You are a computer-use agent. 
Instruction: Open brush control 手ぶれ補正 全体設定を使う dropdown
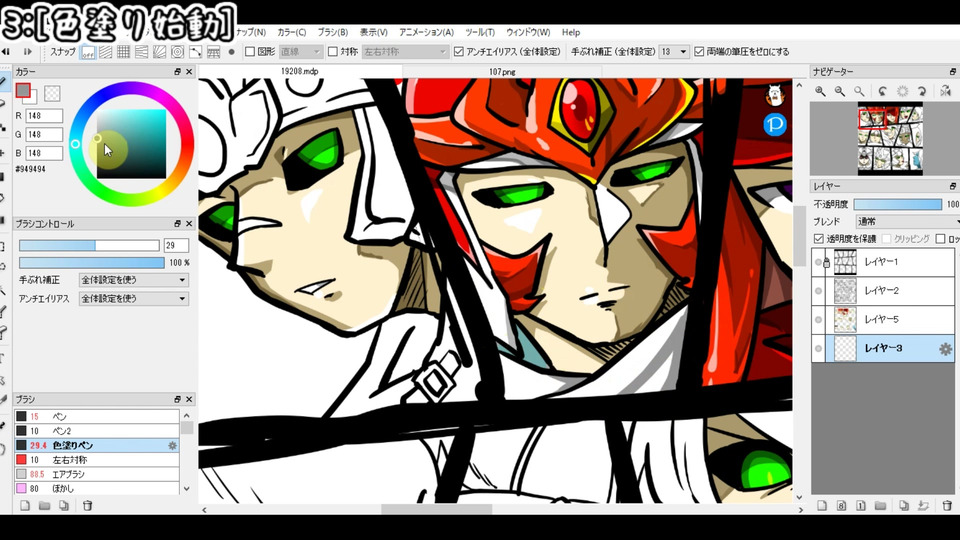[x=133, y=280]
